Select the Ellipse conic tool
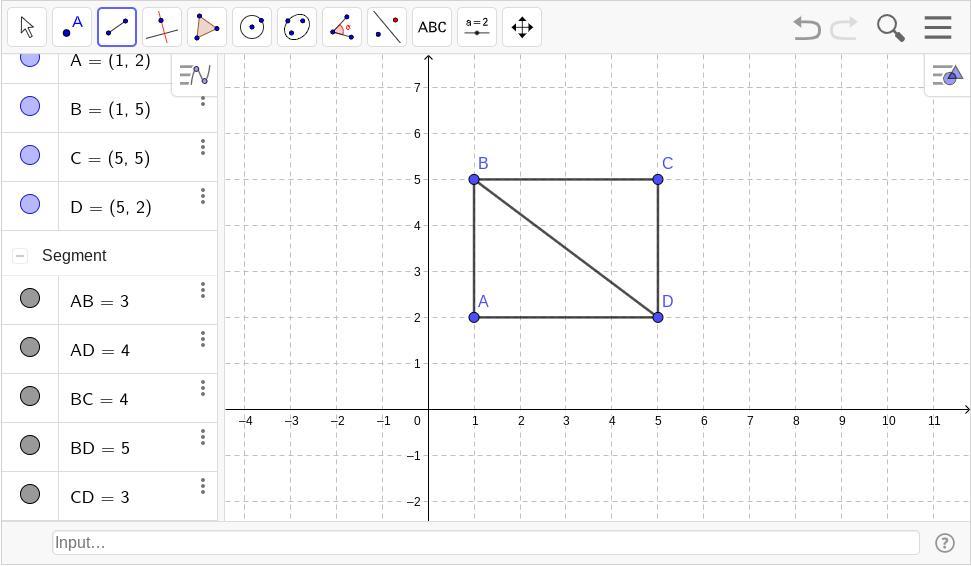 pos(297,27)
